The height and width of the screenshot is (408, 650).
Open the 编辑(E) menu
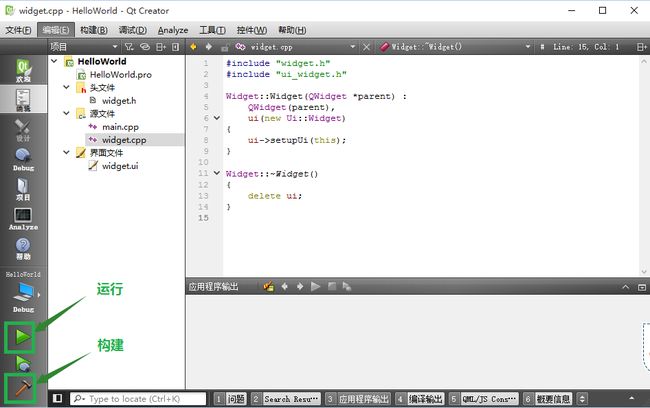pyautogui.click(x=56, y=30)
